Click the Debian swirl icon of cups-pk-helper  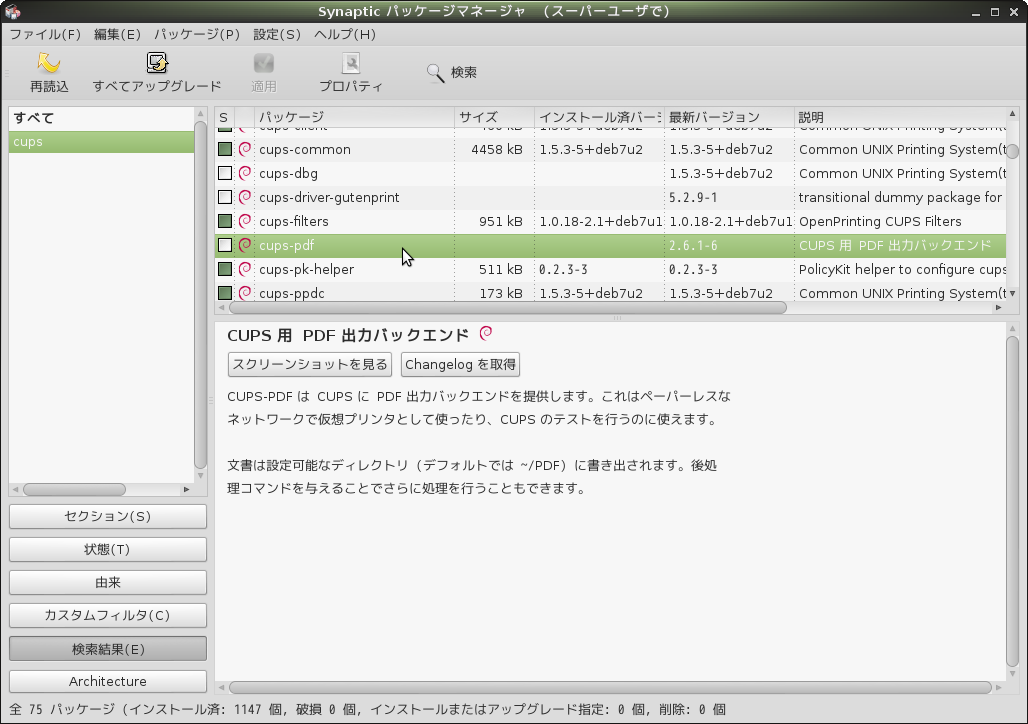tap(245, 269)
